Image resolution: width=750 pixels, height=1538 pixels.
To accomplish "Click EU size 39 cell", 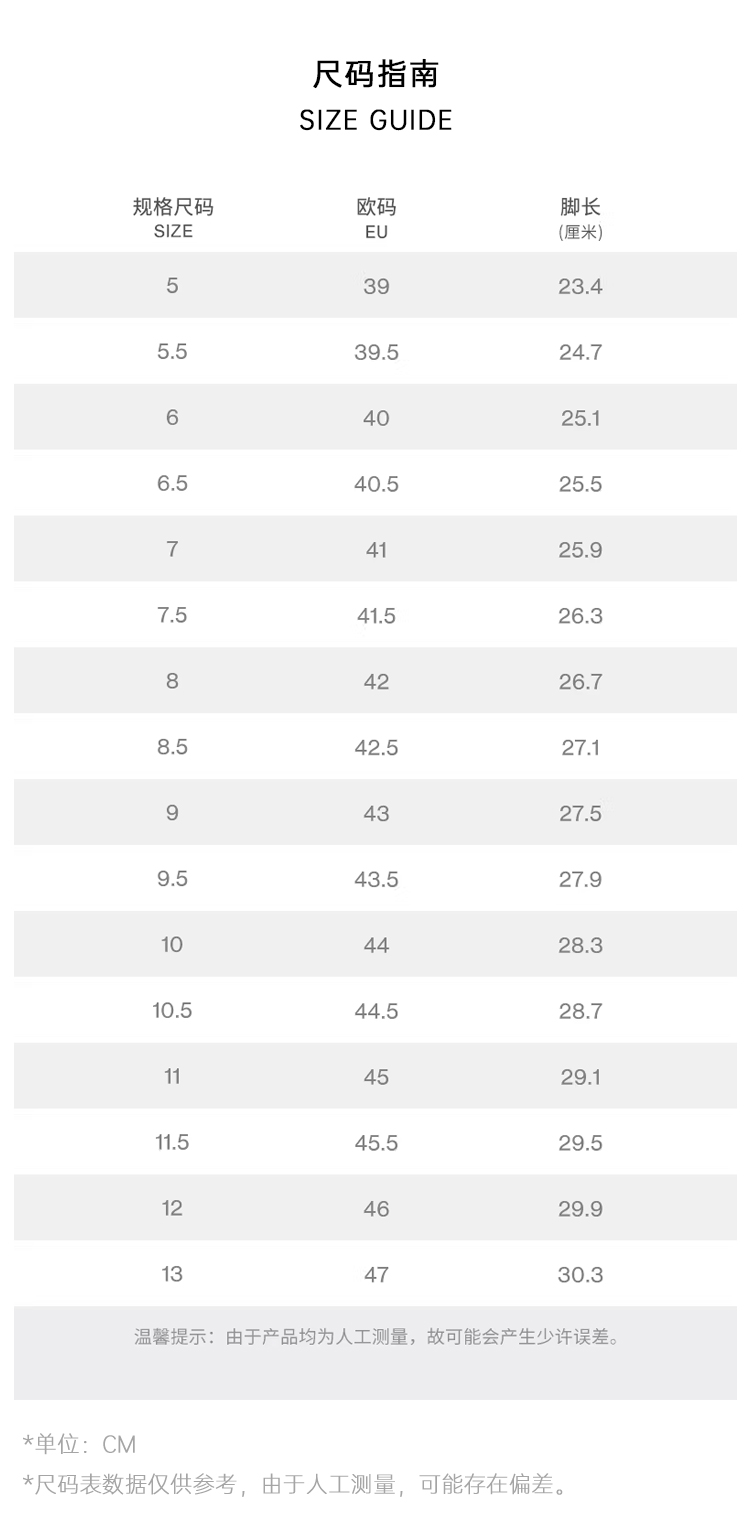I will 376,286.
